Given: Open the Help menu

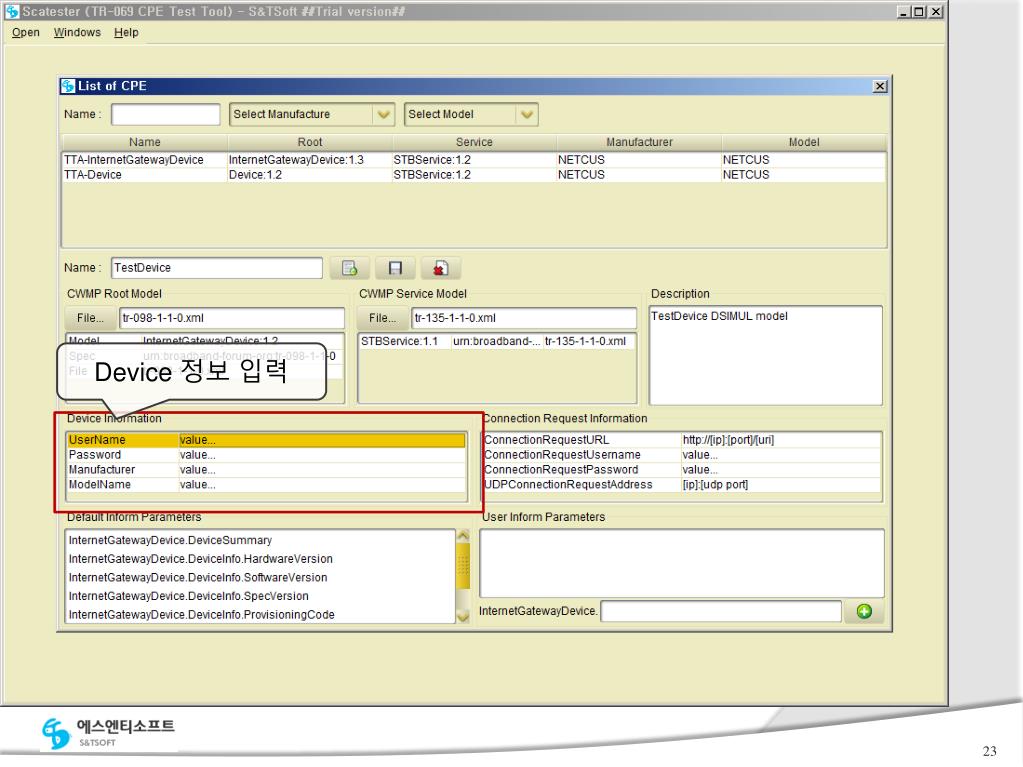Looking at the screenshot, I should (x=126, y=33).
